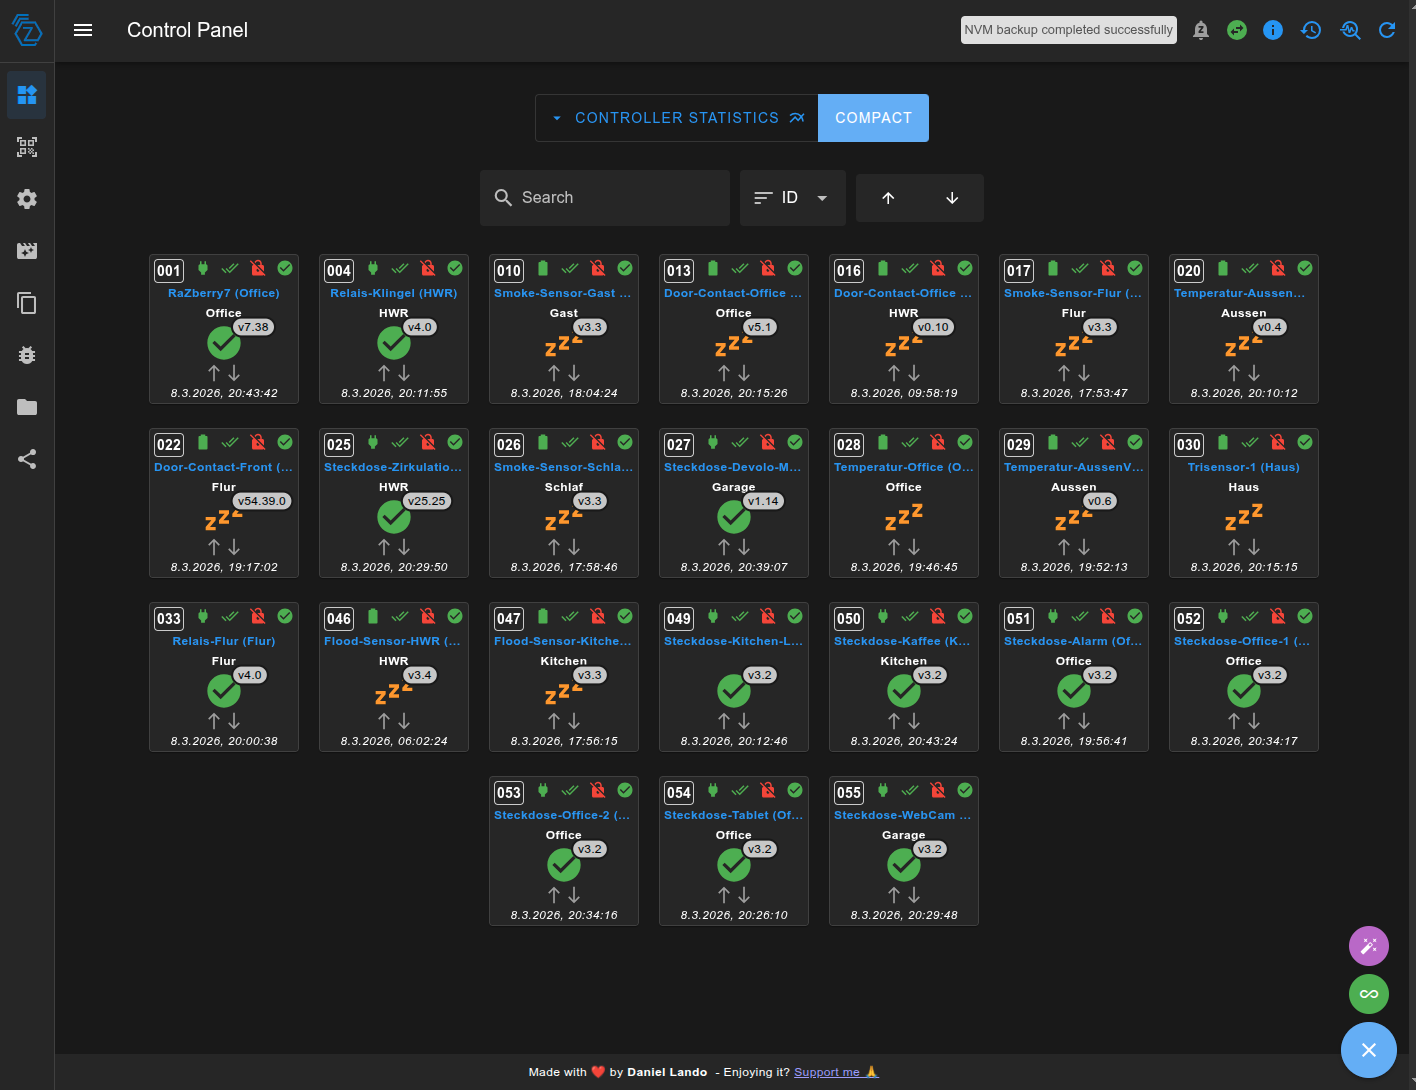The height and width of the screenshot is (1090, 1416).
Task: Open the Smart Start QR code page
Action: (26, 147)
